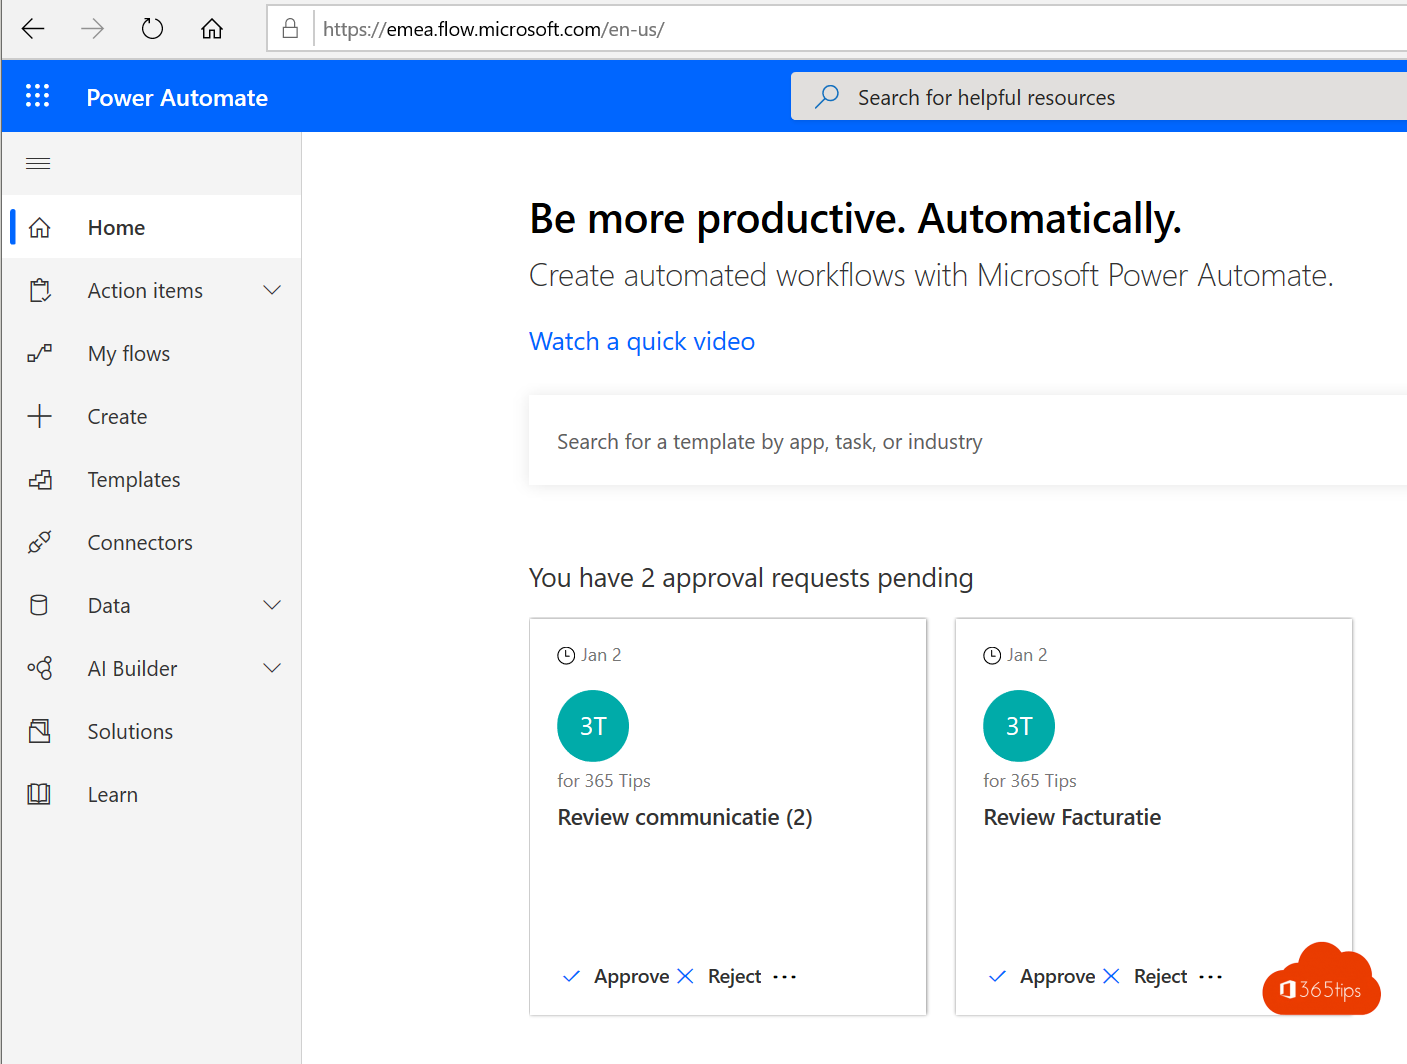Click the My flows icon
The height and width of the screenshot is (1064, 1407).
coord(40,354)
